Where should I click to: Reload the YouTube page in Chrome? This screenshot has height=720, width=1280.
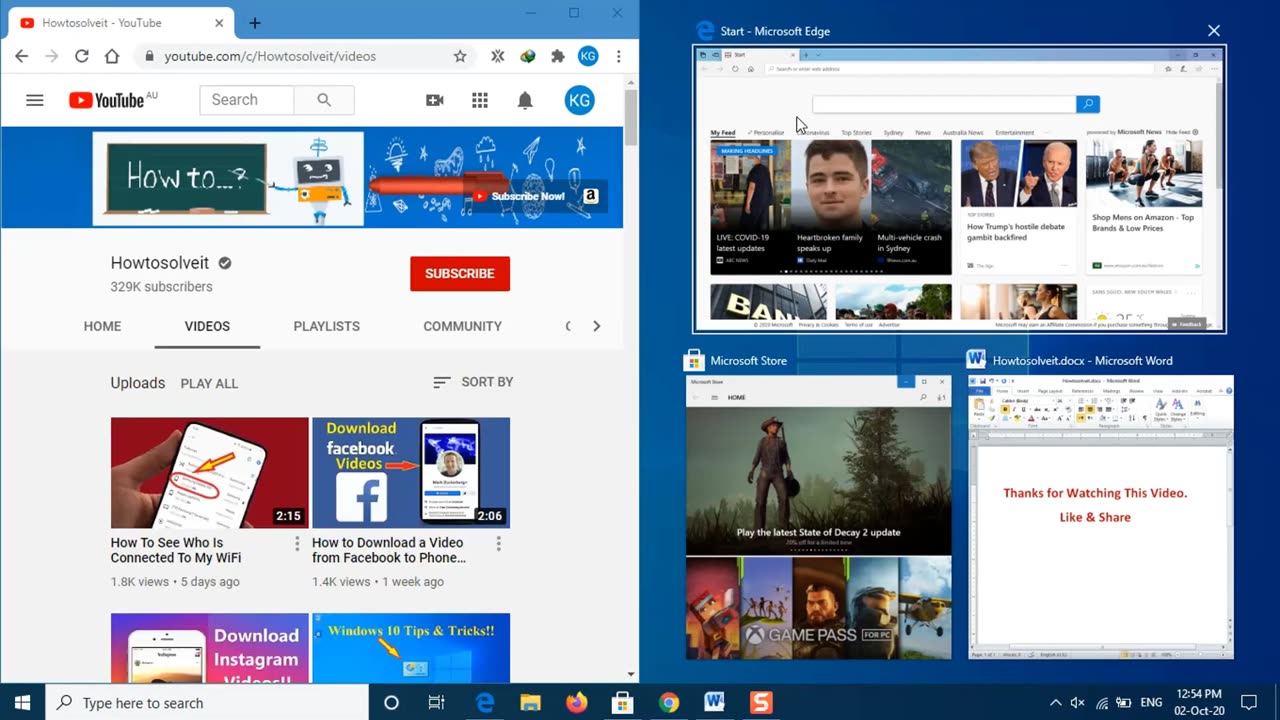coord(82,56)
